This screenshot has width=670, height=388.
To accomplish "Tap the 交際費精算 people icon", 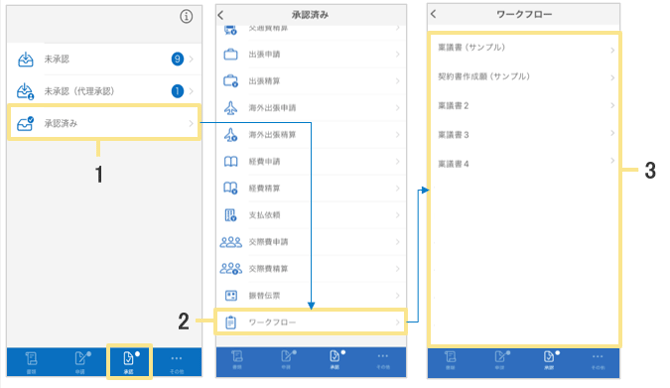I will click(231, 268).
